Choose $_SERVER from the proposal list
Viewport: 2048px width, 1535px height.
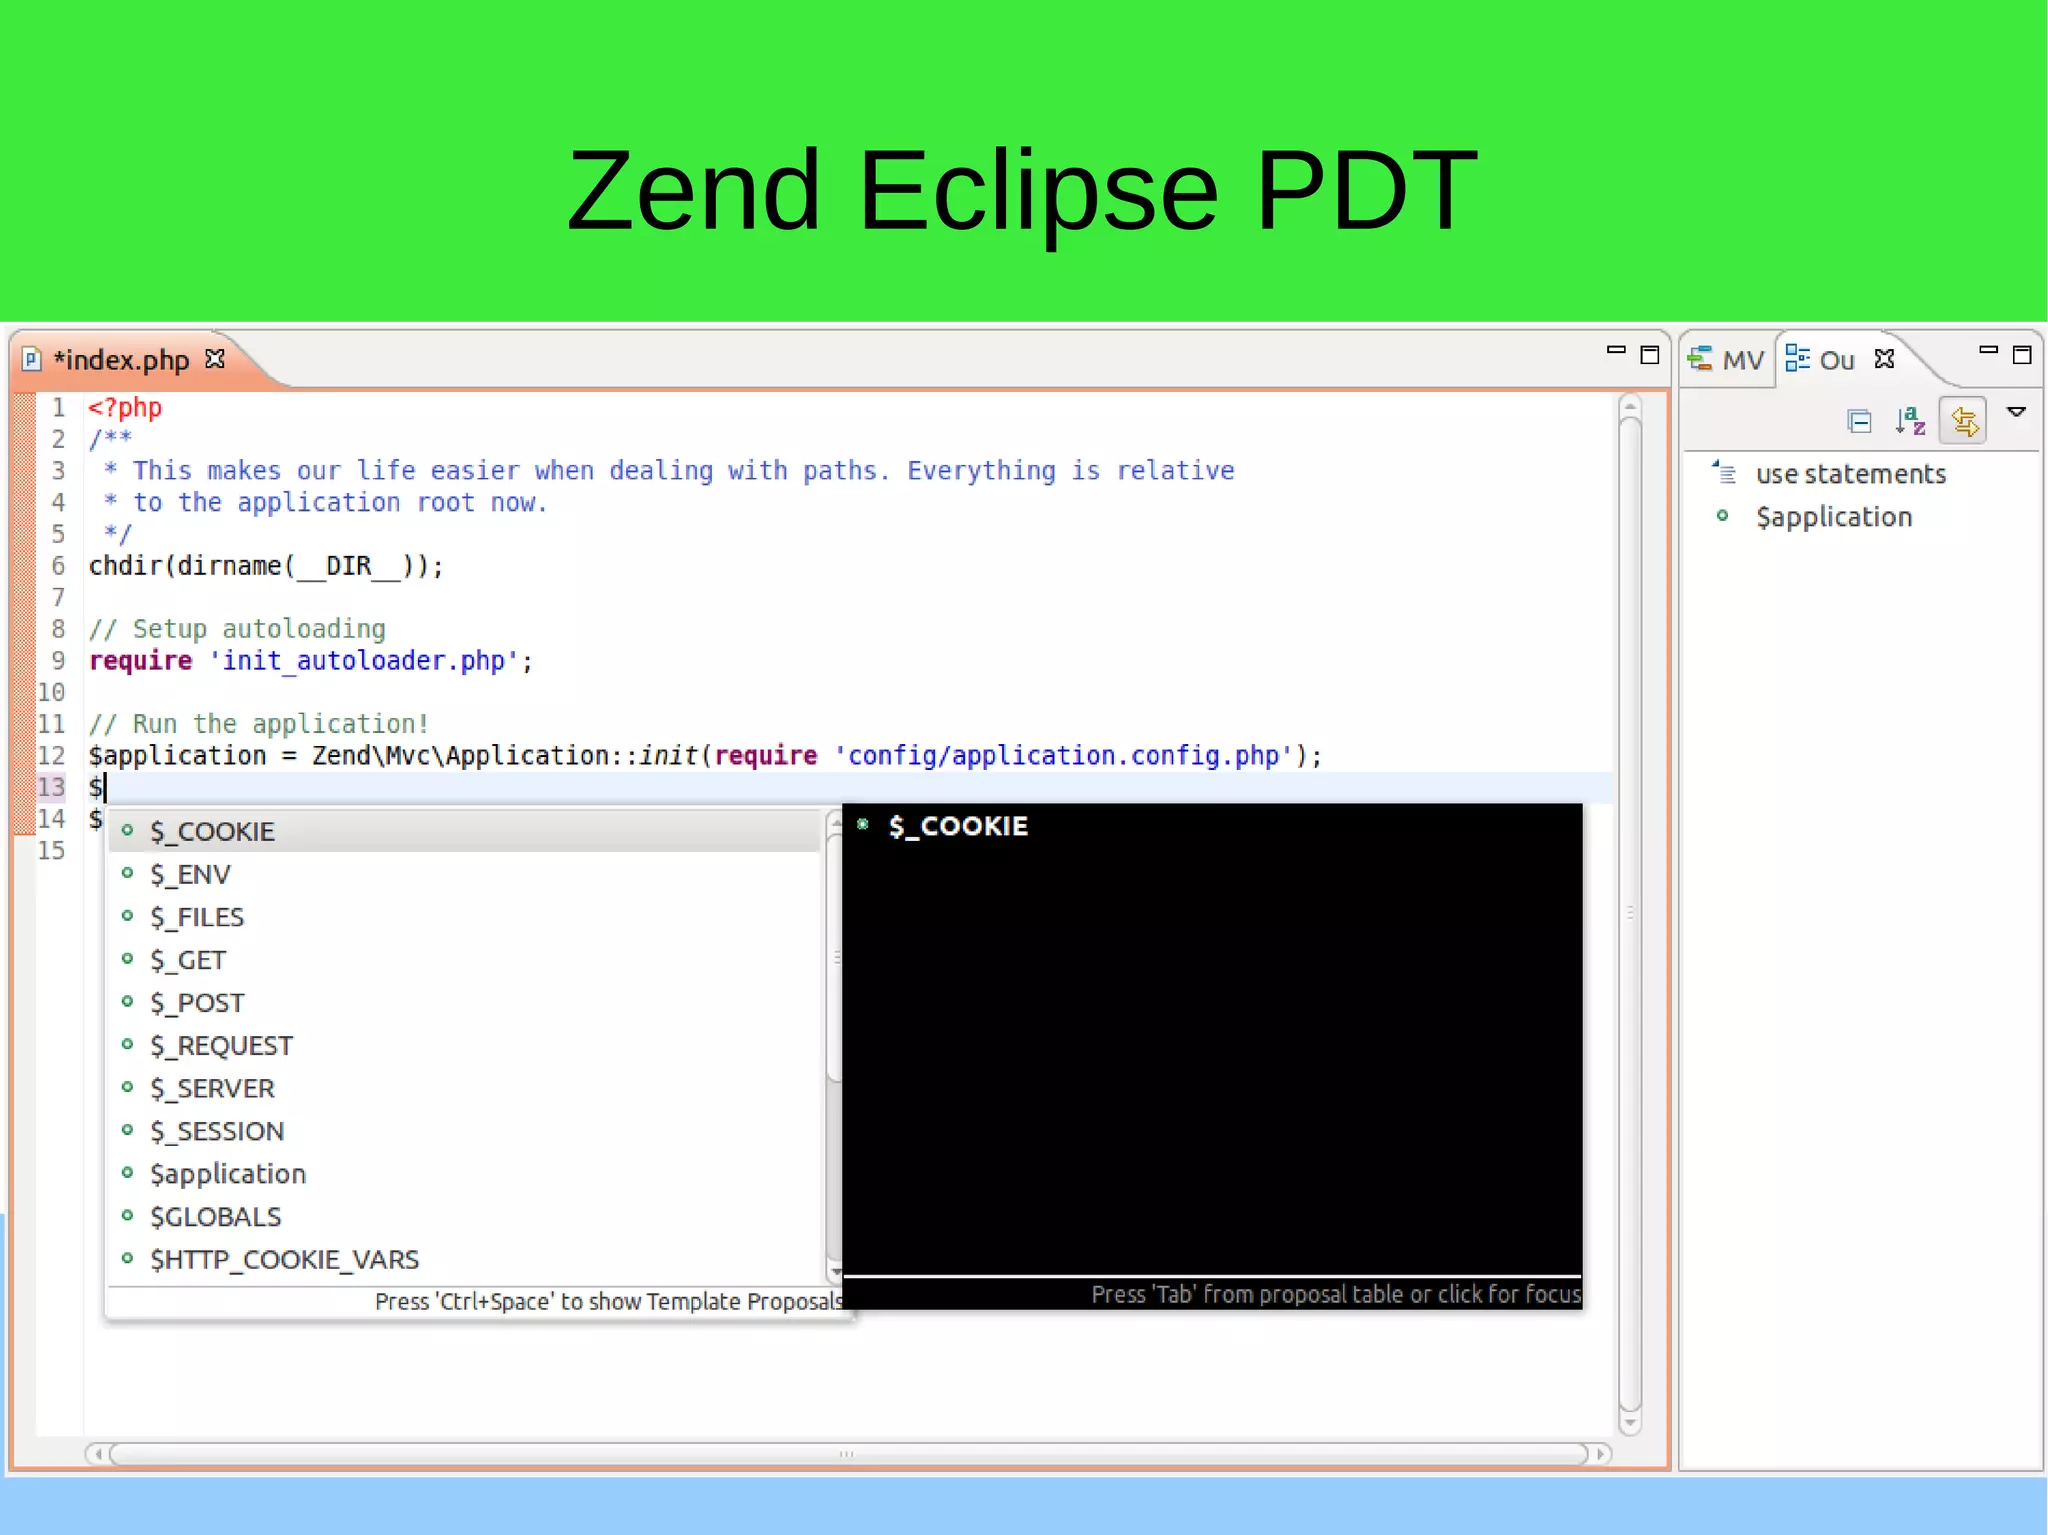coord(464,1089)
